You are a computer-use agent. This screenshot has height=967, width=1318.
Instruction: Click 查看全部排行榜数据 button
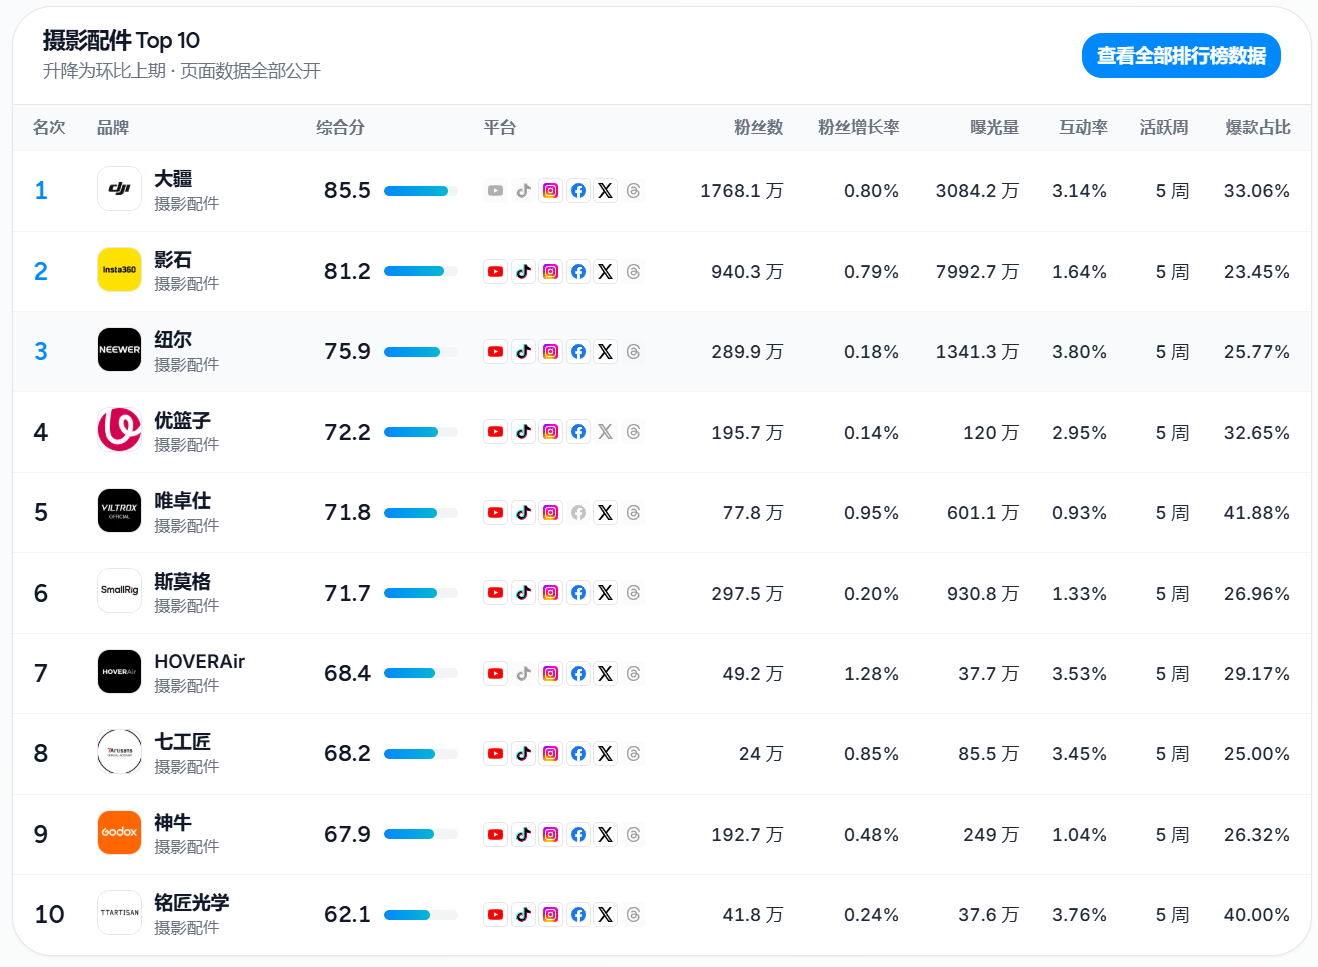(1181, 56)
